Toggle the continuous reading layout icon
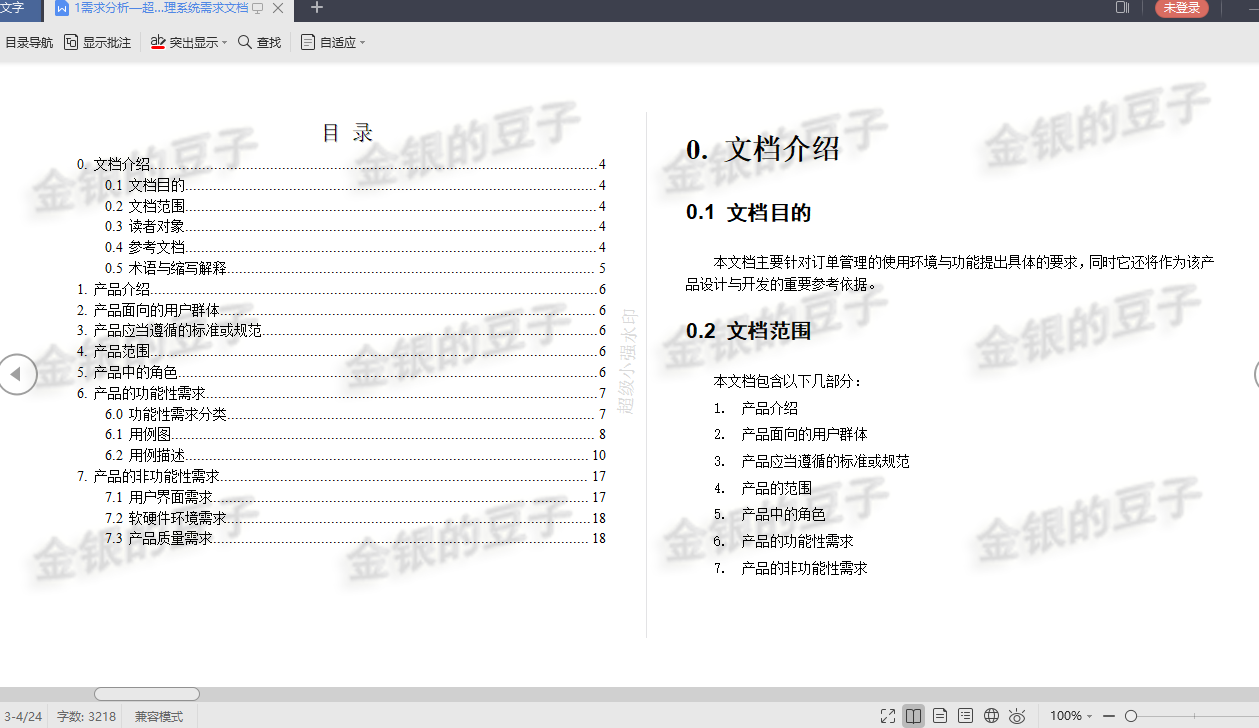The image size is (1259, 728). pyautogui.click(x=965, y=716)
